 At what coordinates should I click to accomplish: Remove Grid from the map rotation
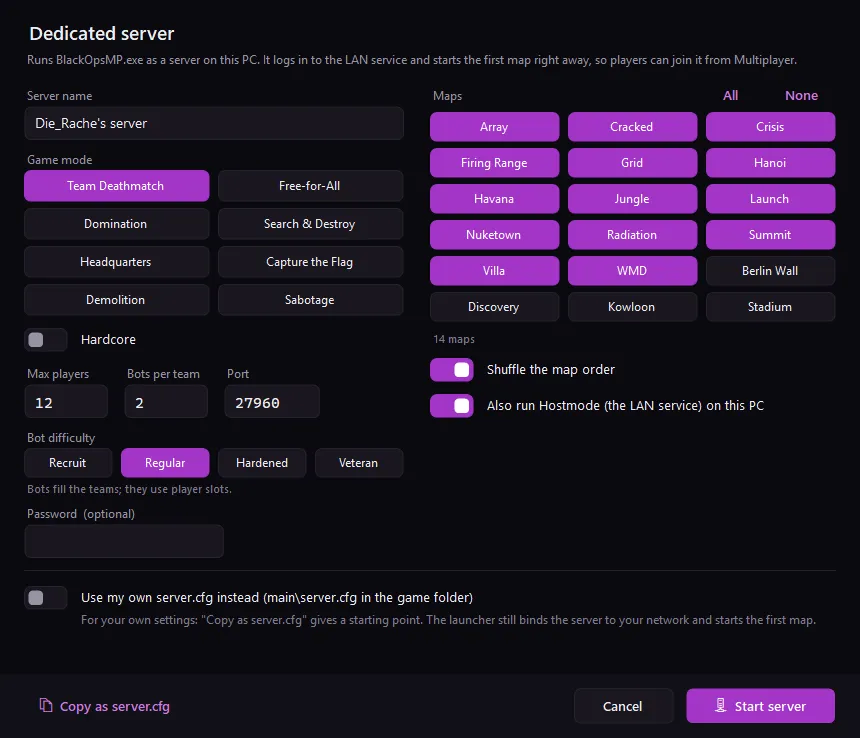[632, 163]
